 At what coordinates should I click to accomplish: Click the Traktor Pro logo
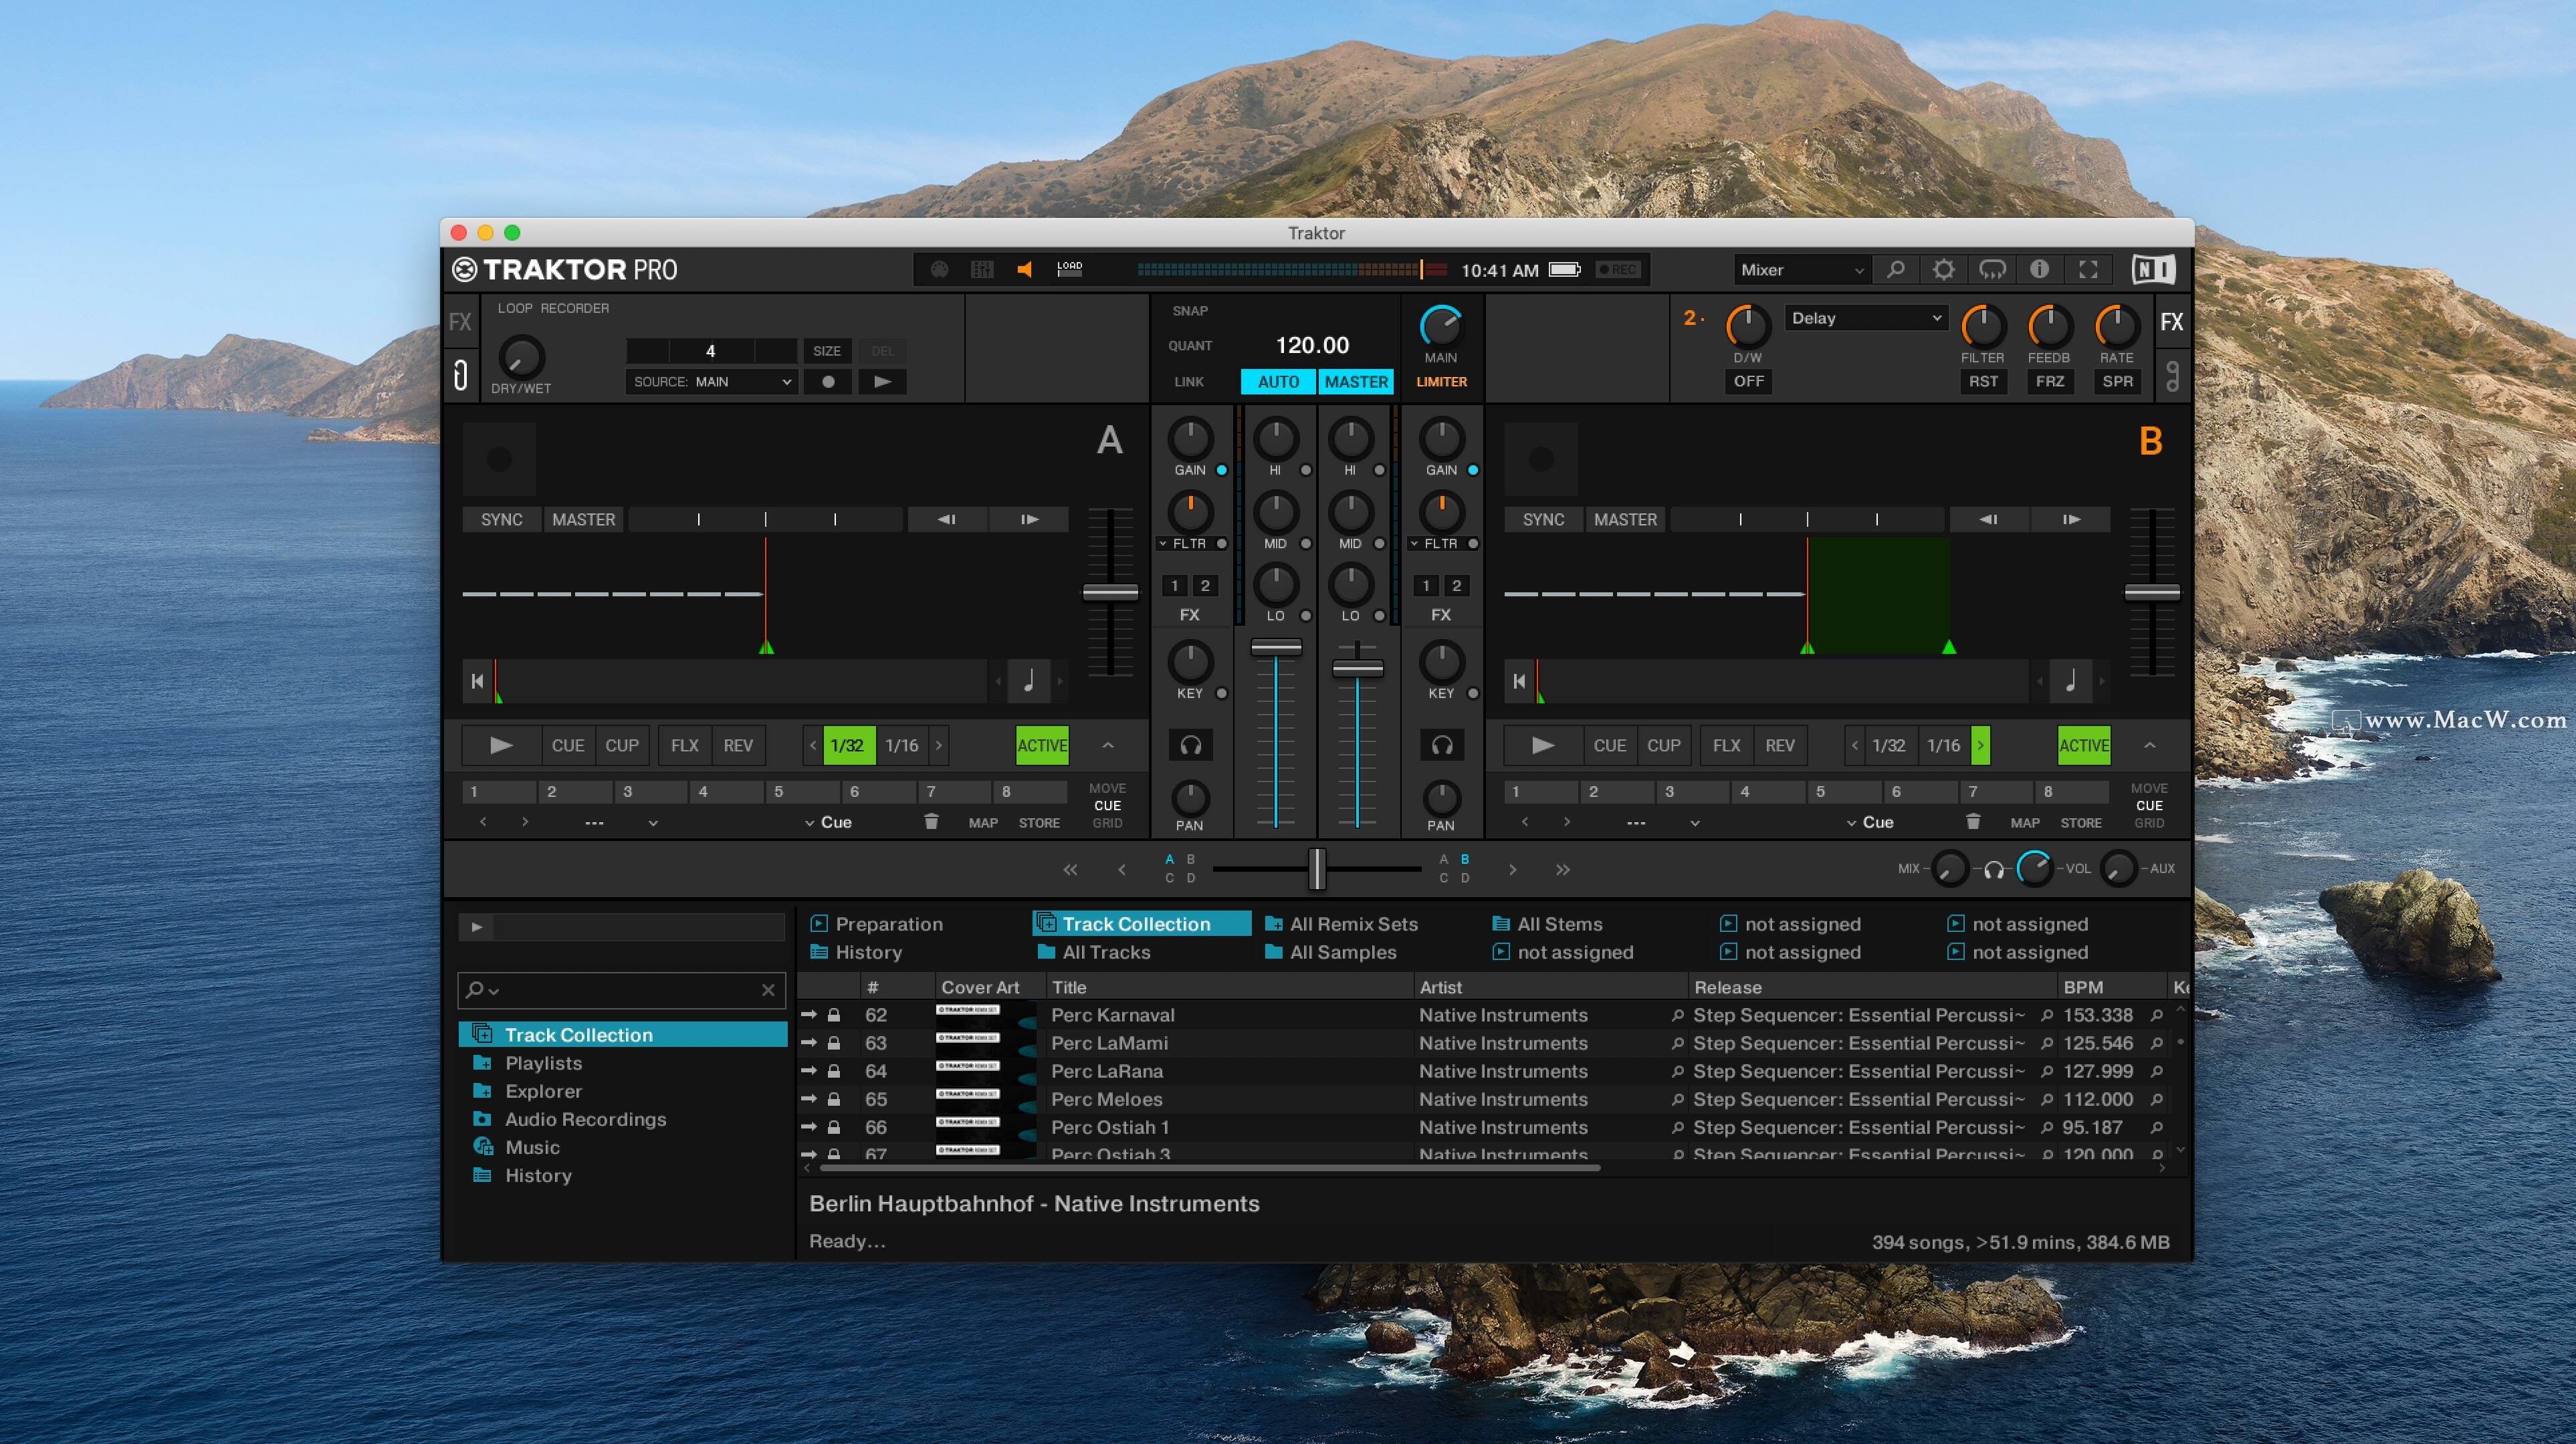pos(565,270)
